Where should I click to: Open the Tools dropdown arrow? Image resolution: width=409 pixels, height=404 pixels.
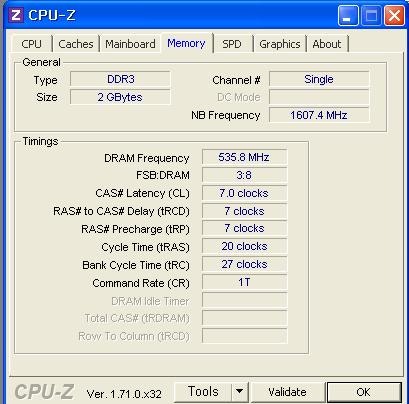(240, 391)
